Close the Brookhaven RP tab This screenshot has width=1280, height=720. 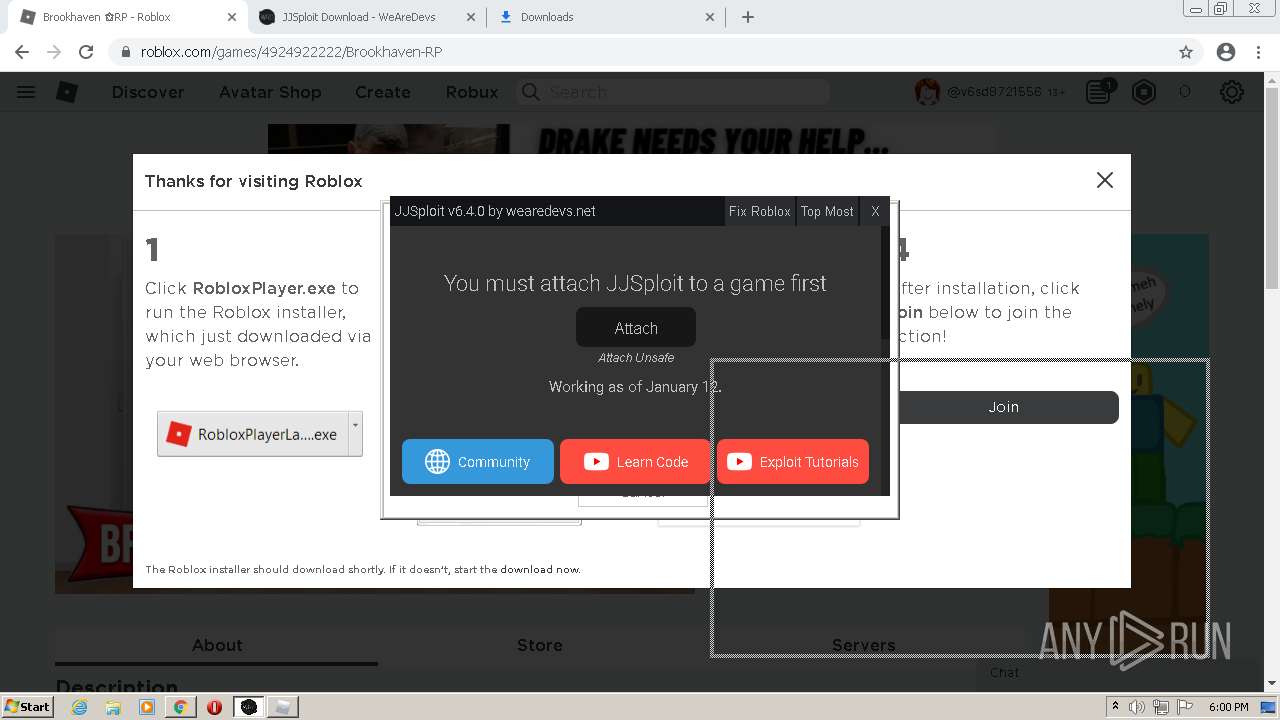click(232, 17)
